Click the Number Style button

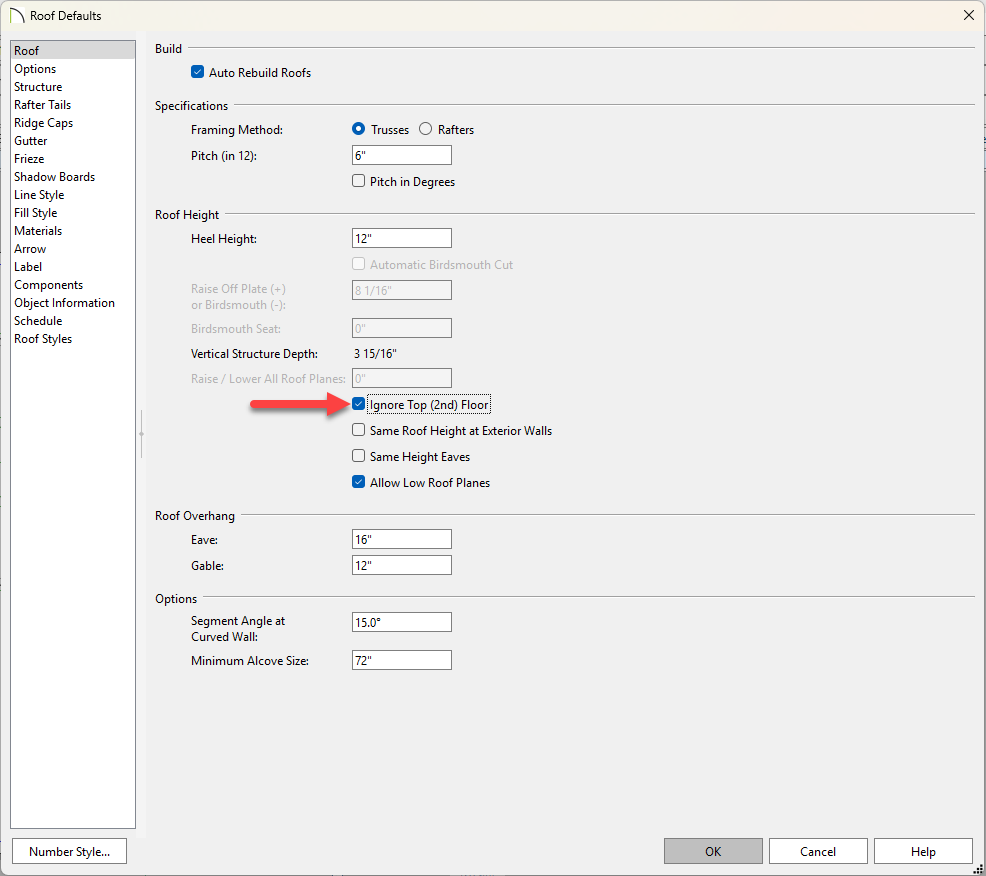pyautogui.click(x=69, y=851)
